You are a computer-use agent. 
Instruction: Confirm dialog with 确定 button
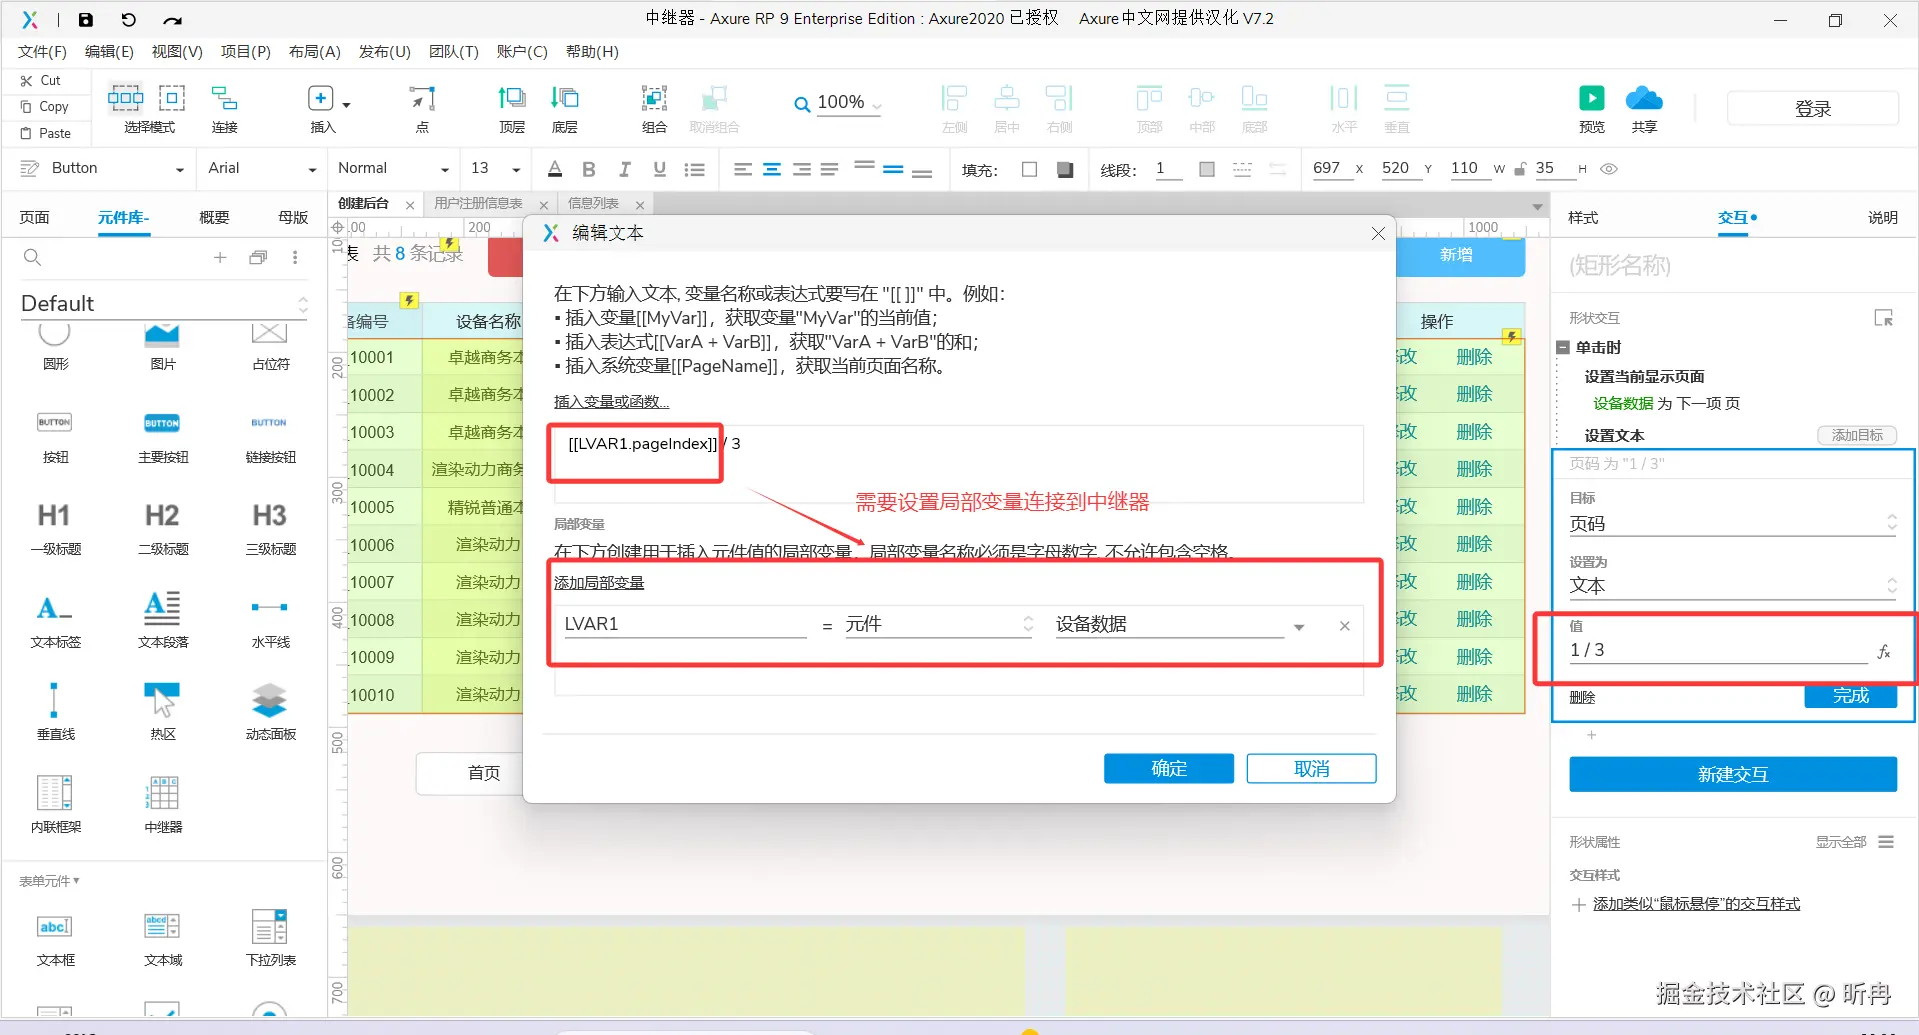[1168, 769]
